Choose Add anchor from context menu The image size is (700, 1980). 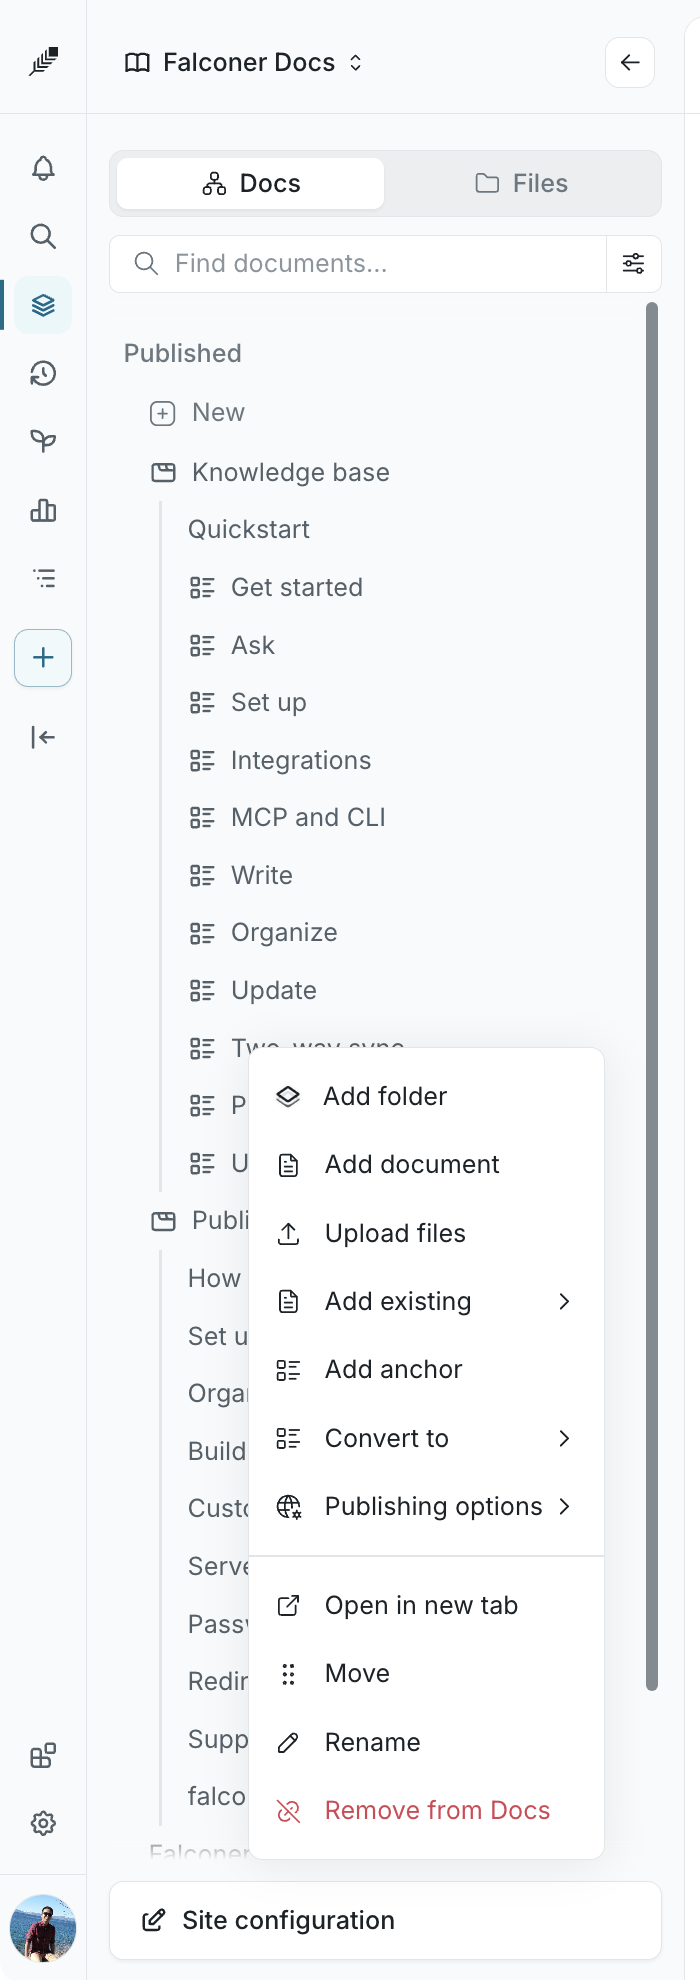[x=426, y=1369]
